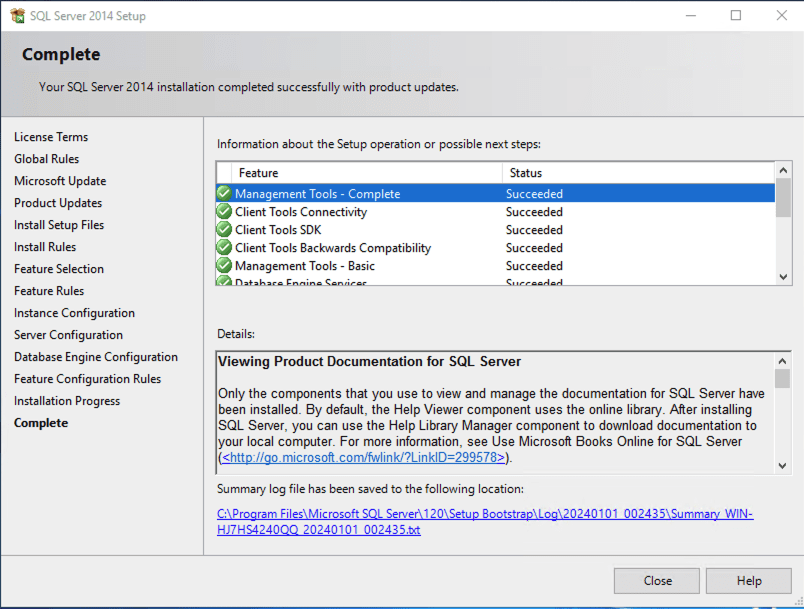This screenshot has width=804, height=609.
Task: Click green check icon beside Client Tools Connectivity
Action: 225,212
